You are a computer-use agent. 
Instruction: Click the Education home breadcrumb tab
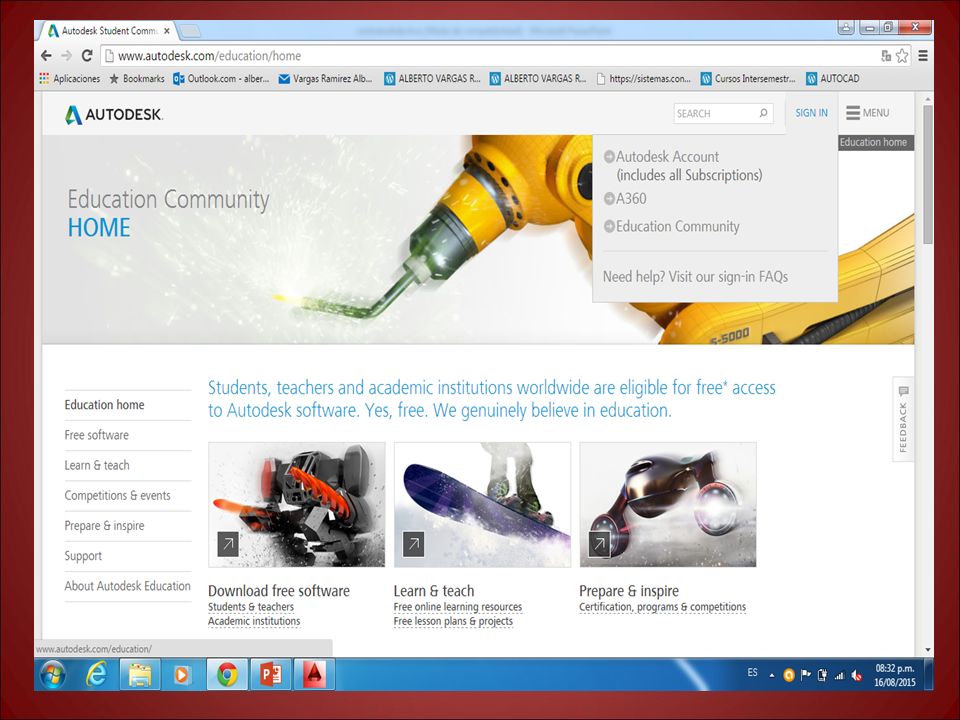[x=874, y=143]
